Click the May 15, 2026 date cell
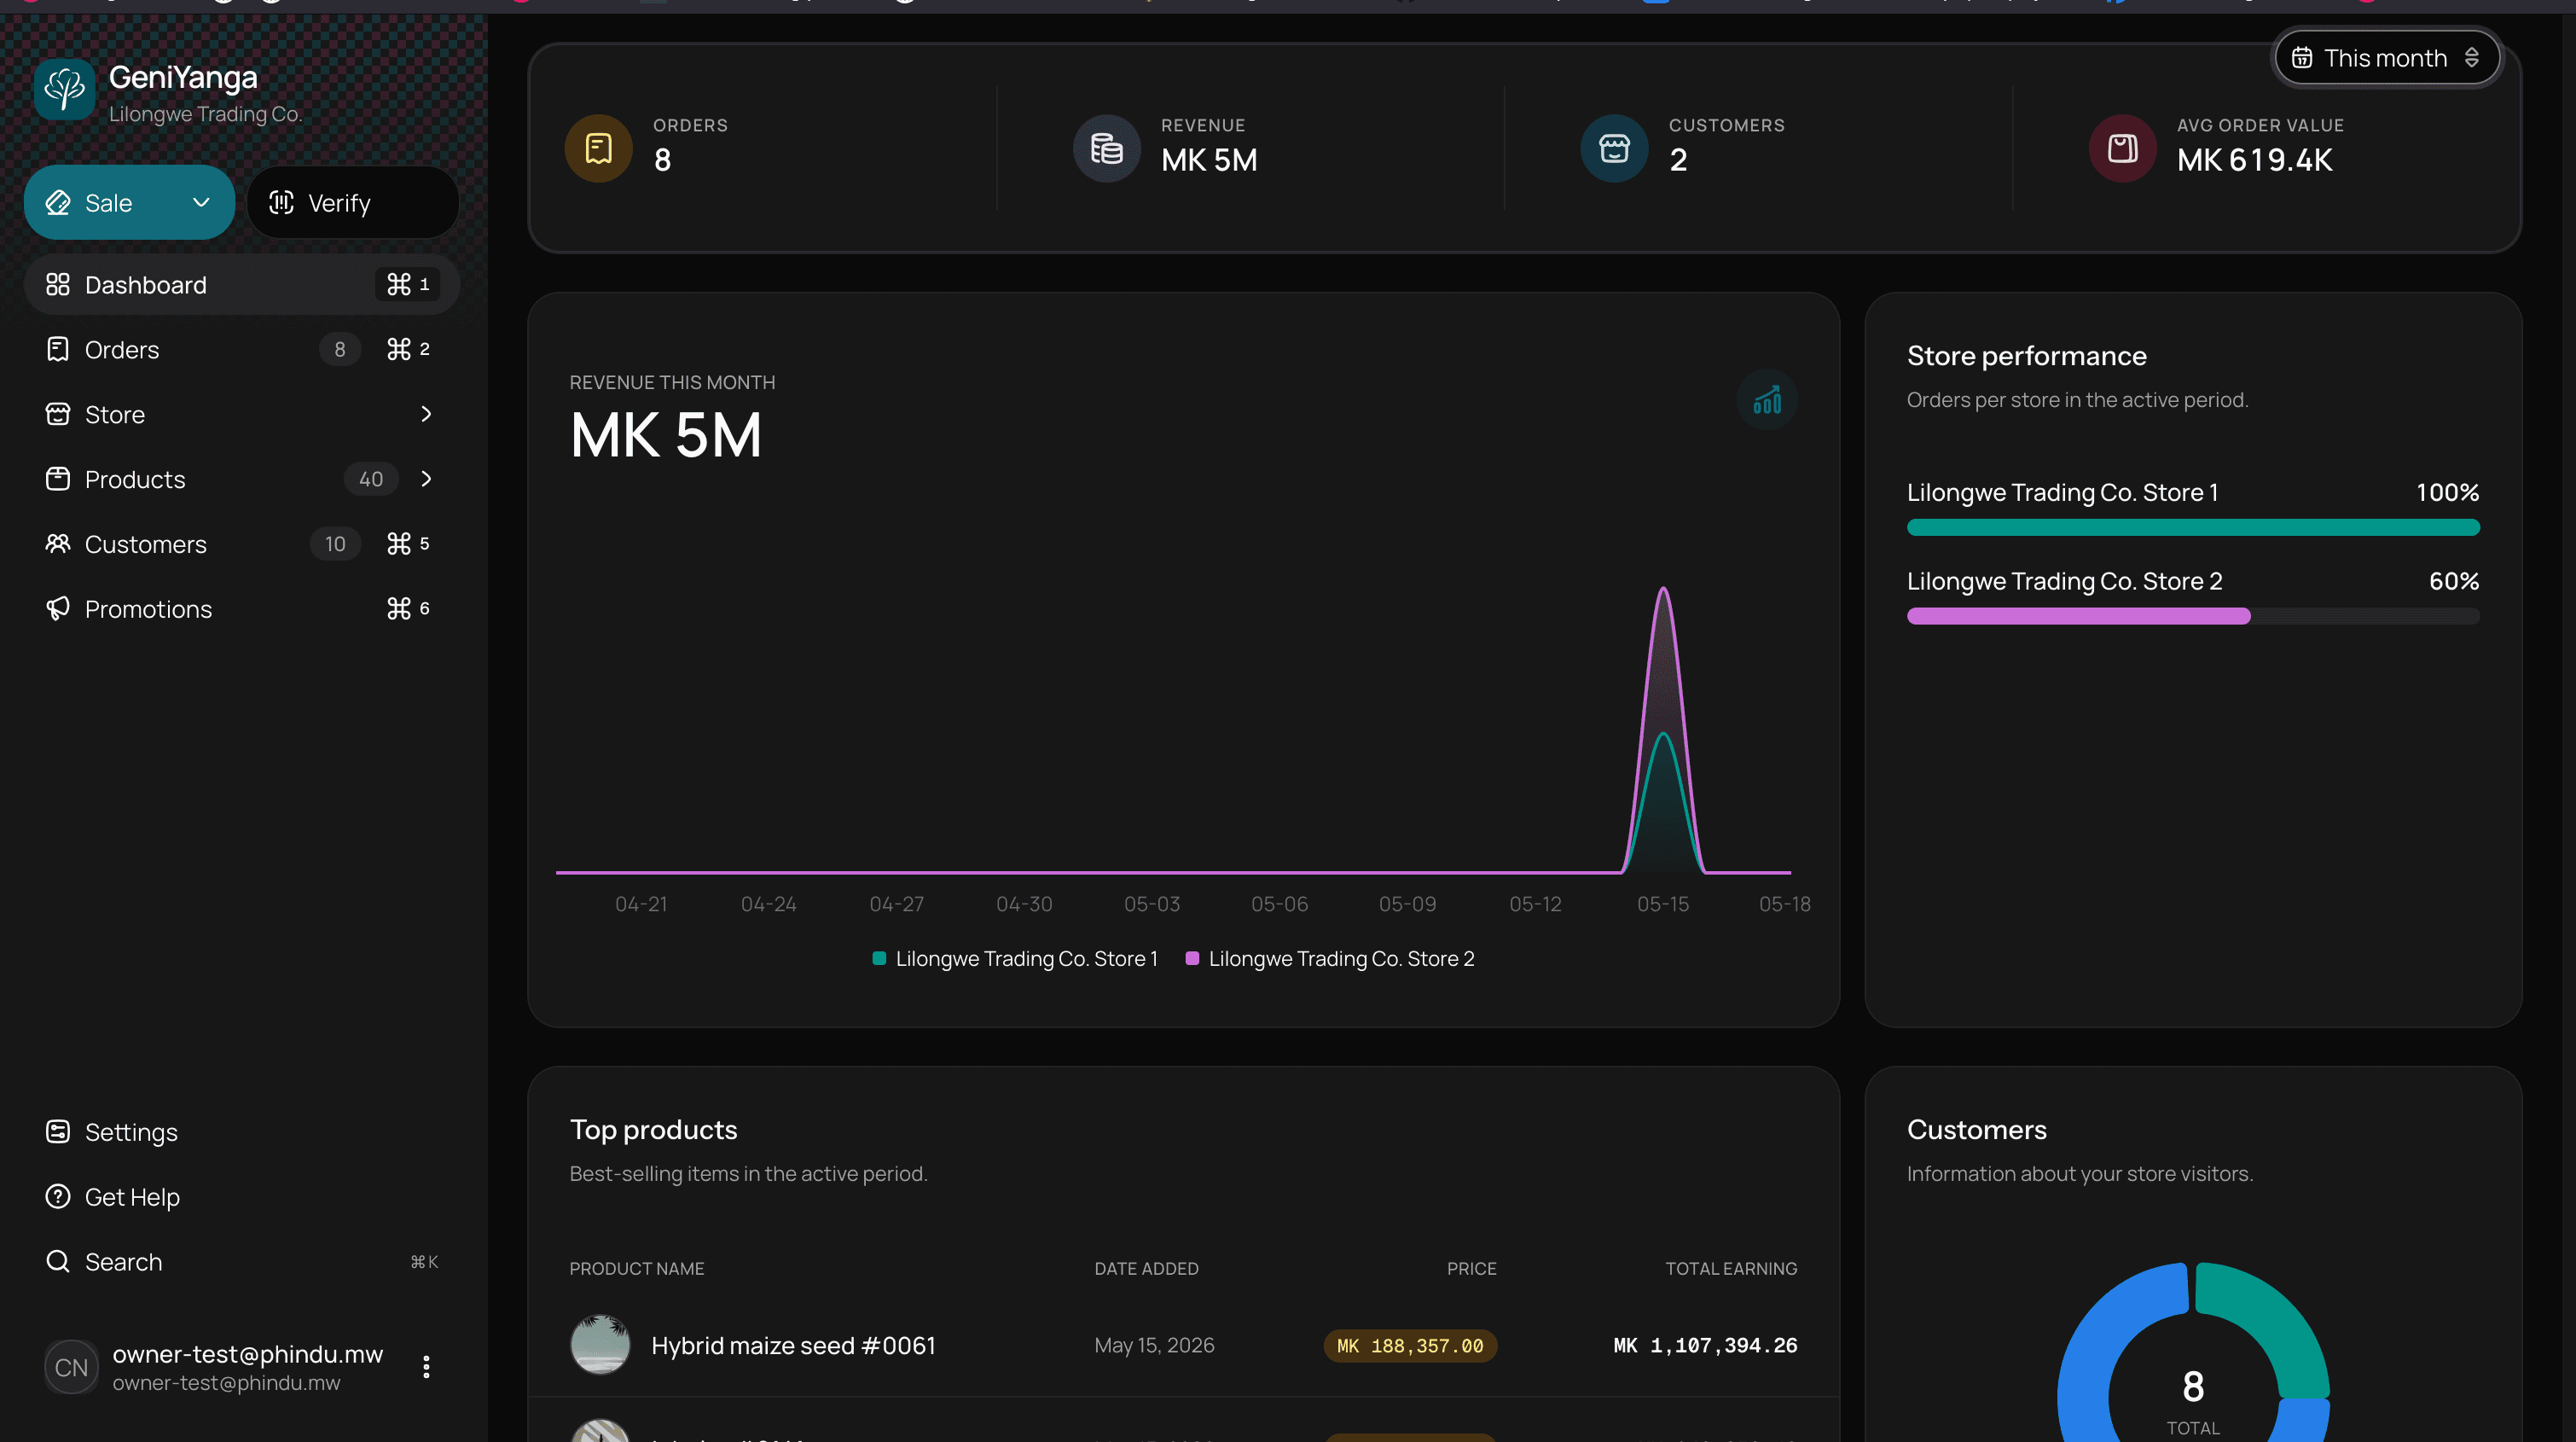 coord(1154,1346)
